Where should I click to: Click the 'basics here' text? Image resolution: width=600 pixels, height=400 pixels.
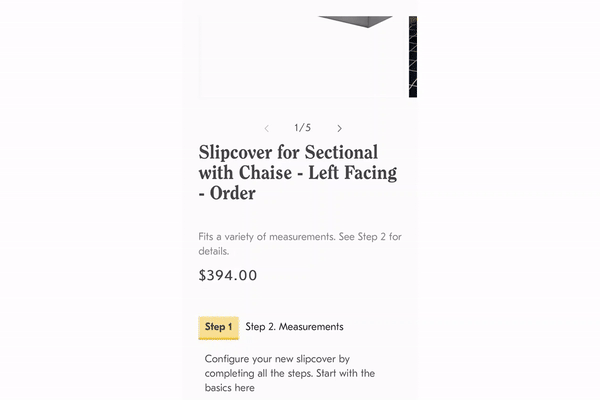pyautogui.click(x=230, y=388)
